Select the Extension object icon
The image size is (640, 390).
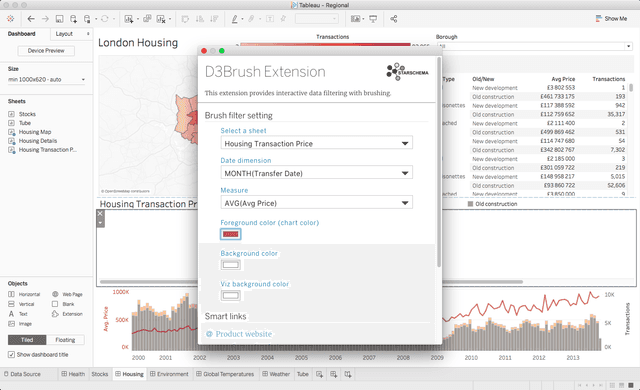[55, 314]
